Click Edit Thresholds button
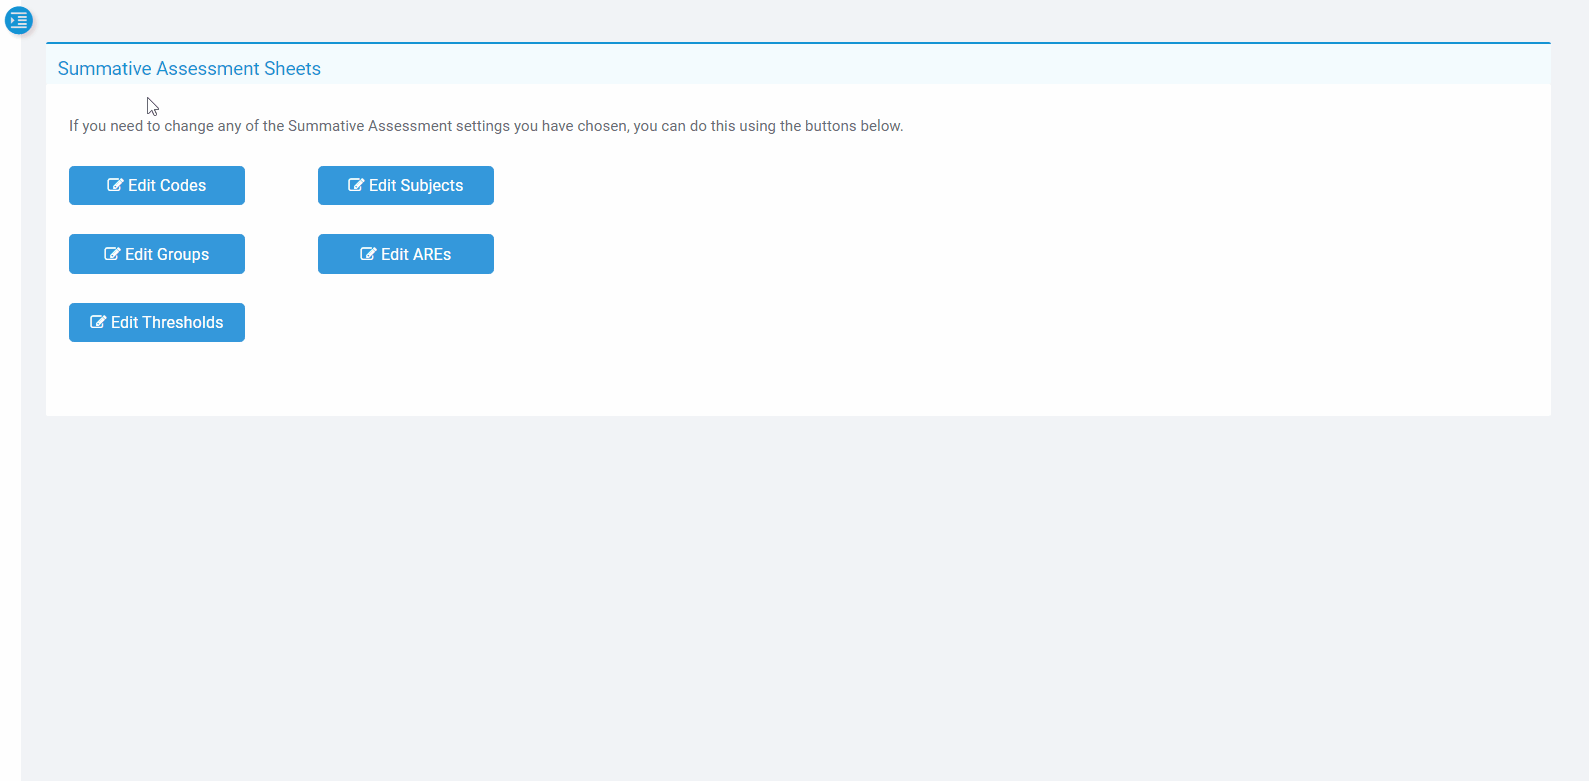This screenshot has height=781, width=1589. 157,322
